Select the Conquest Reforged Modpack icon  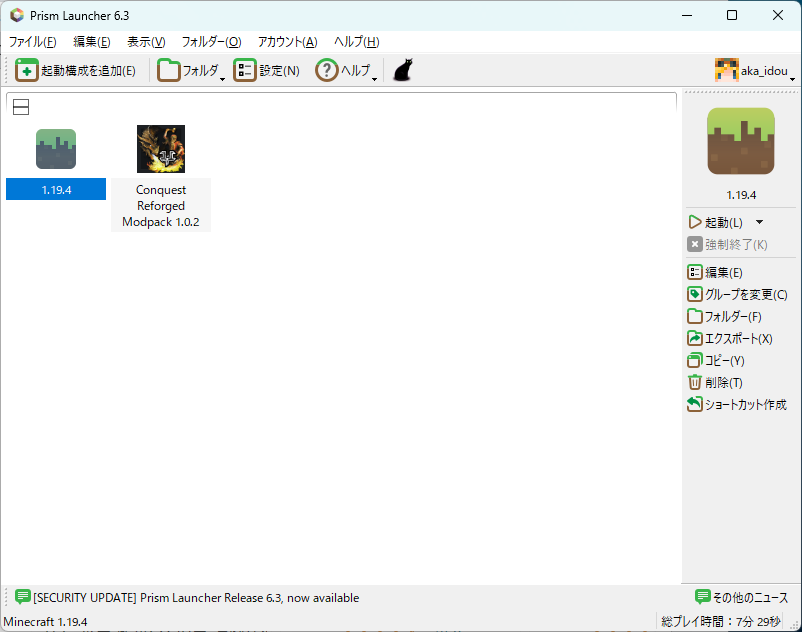tap(161, 149)
